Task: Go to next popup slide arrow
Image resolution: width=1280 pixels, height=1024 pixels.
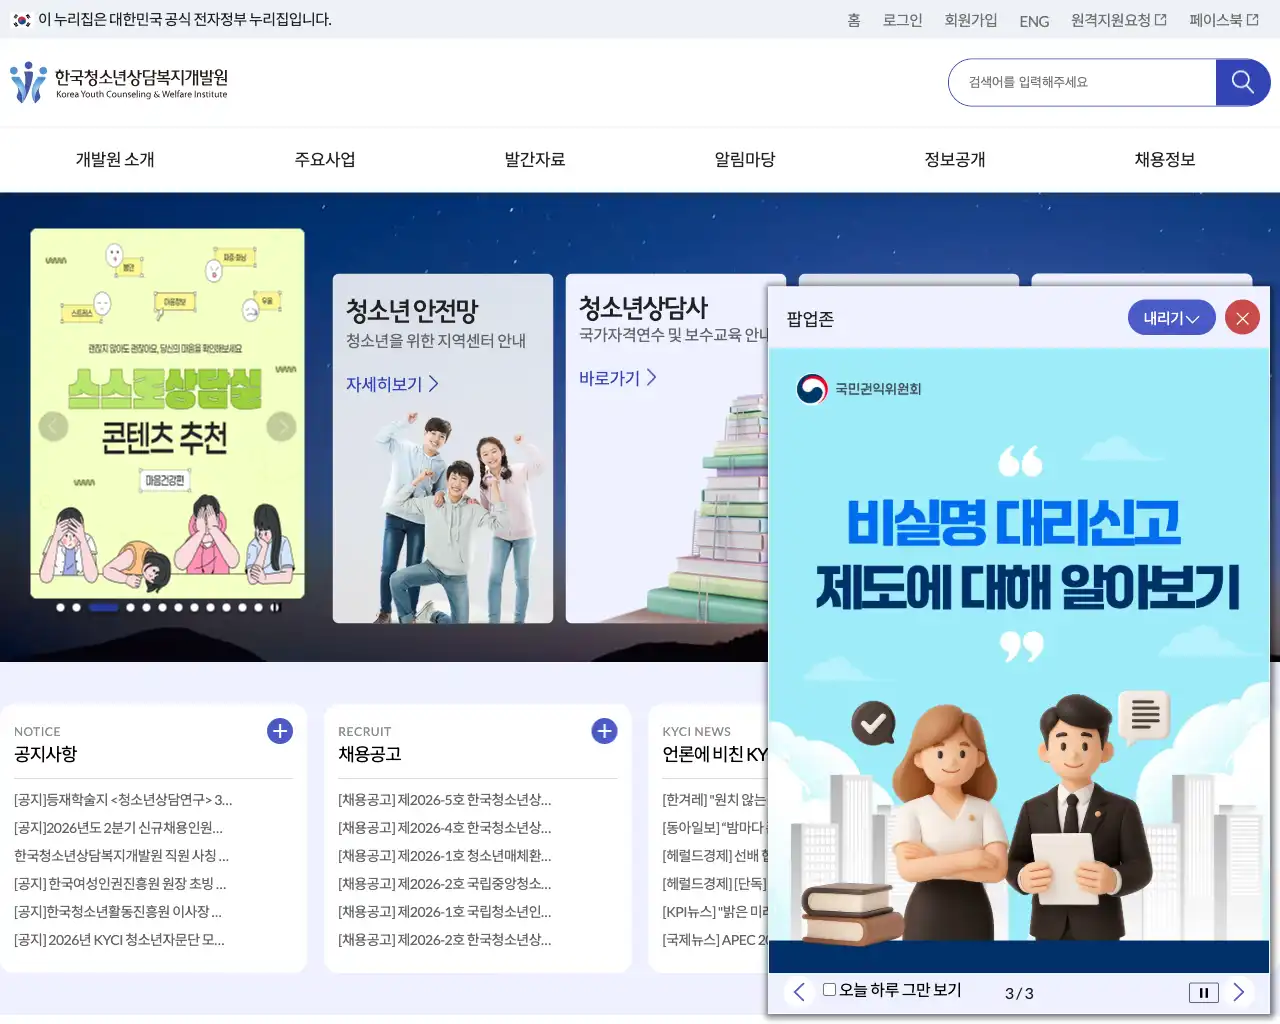Action: pyautogui.click(x=1238, y=992)
